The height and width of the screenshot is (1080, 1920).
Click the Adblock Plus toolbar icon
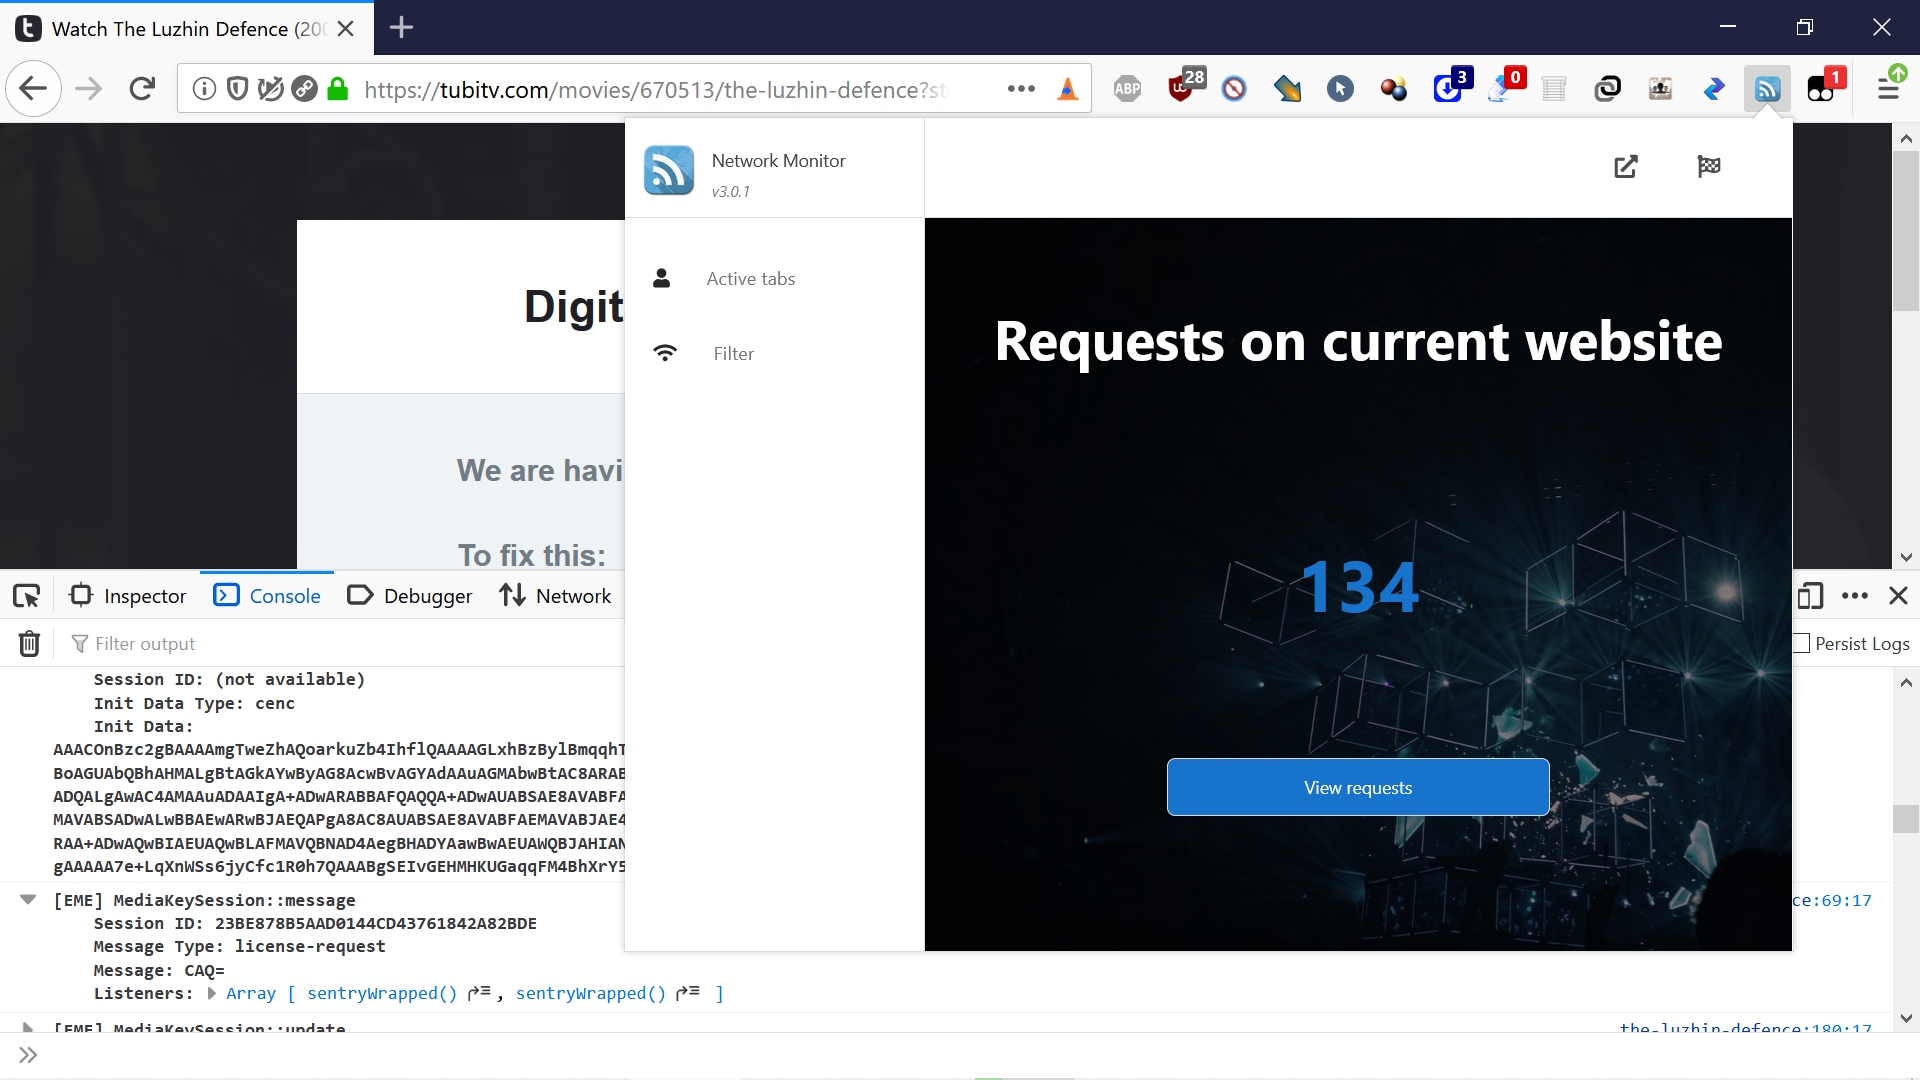[x=1127, y=89]
